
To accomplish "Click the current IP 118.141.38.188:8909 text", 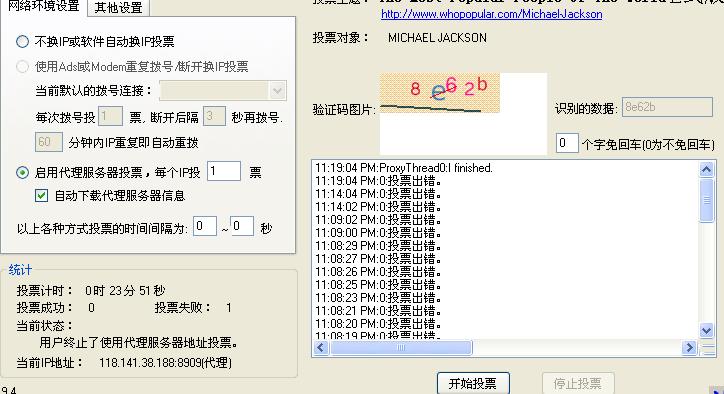I will pos(165,363).
